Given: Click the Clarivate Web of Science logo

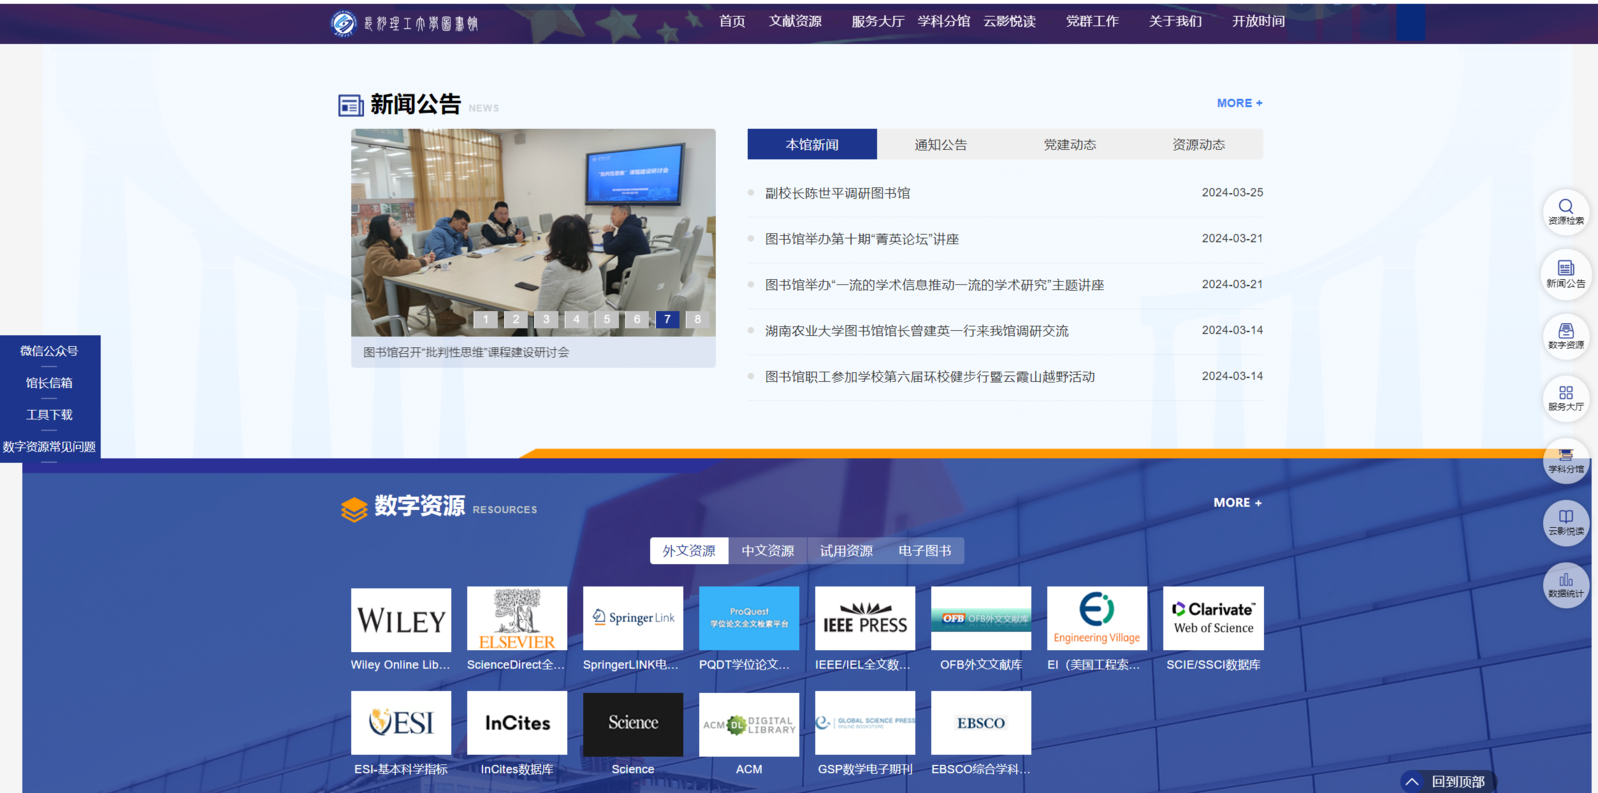Looking at the screenshot, I should [1213, 619].
